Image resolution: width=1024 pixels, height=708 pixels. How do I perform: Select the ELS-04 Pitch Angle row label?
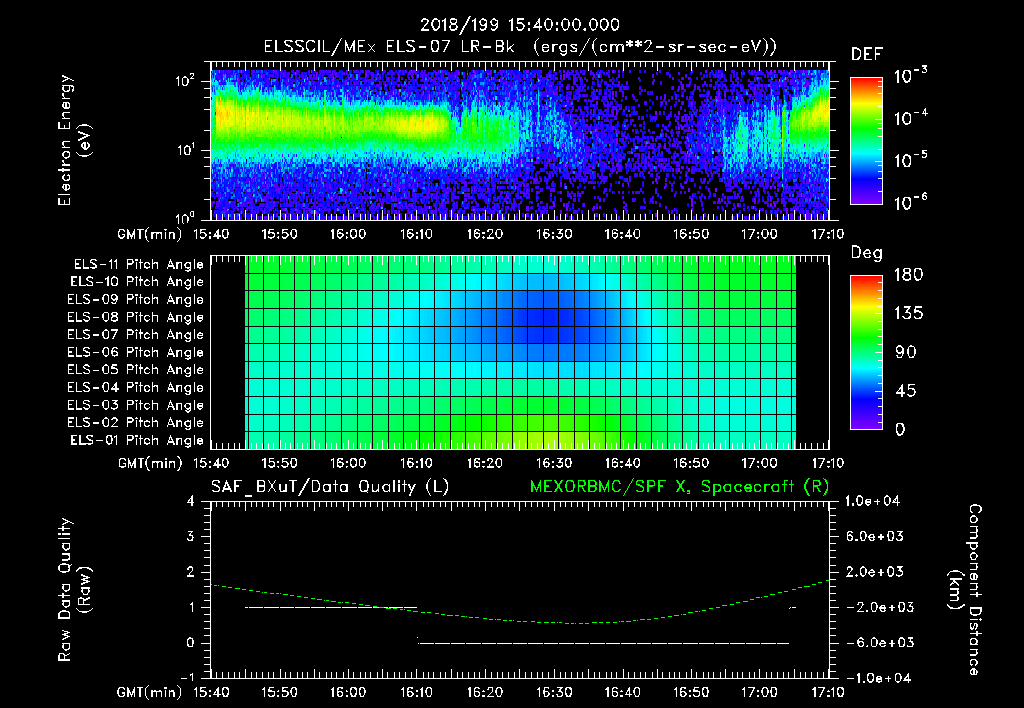click(135, 387)
